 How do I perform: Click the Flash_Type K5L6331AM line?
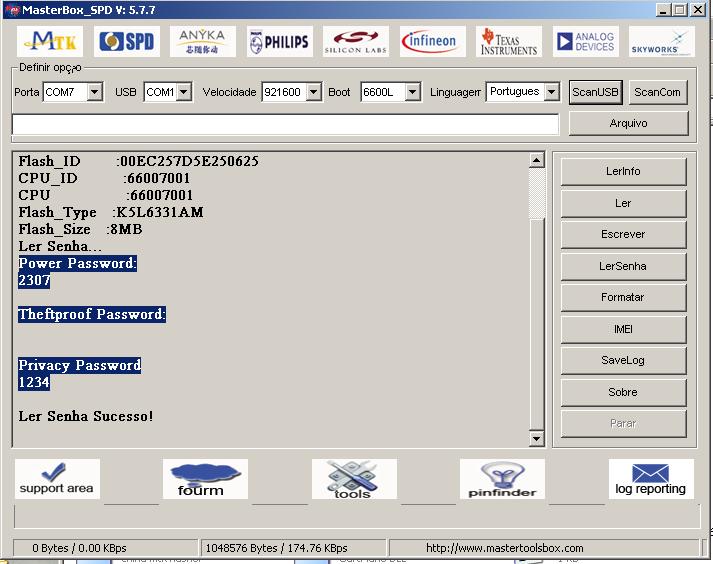(111, 212)
